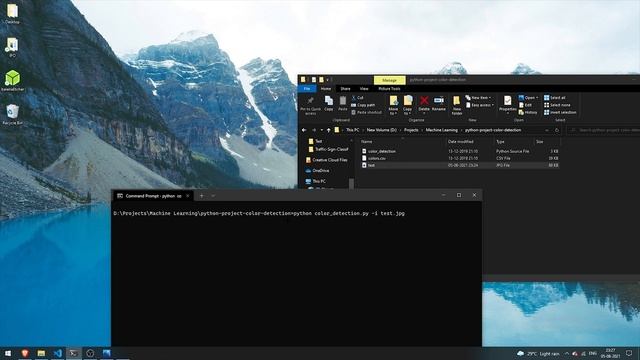
Task: Click New Volume (D:) in breadcrumb
Action: click(x=382, y=130)
